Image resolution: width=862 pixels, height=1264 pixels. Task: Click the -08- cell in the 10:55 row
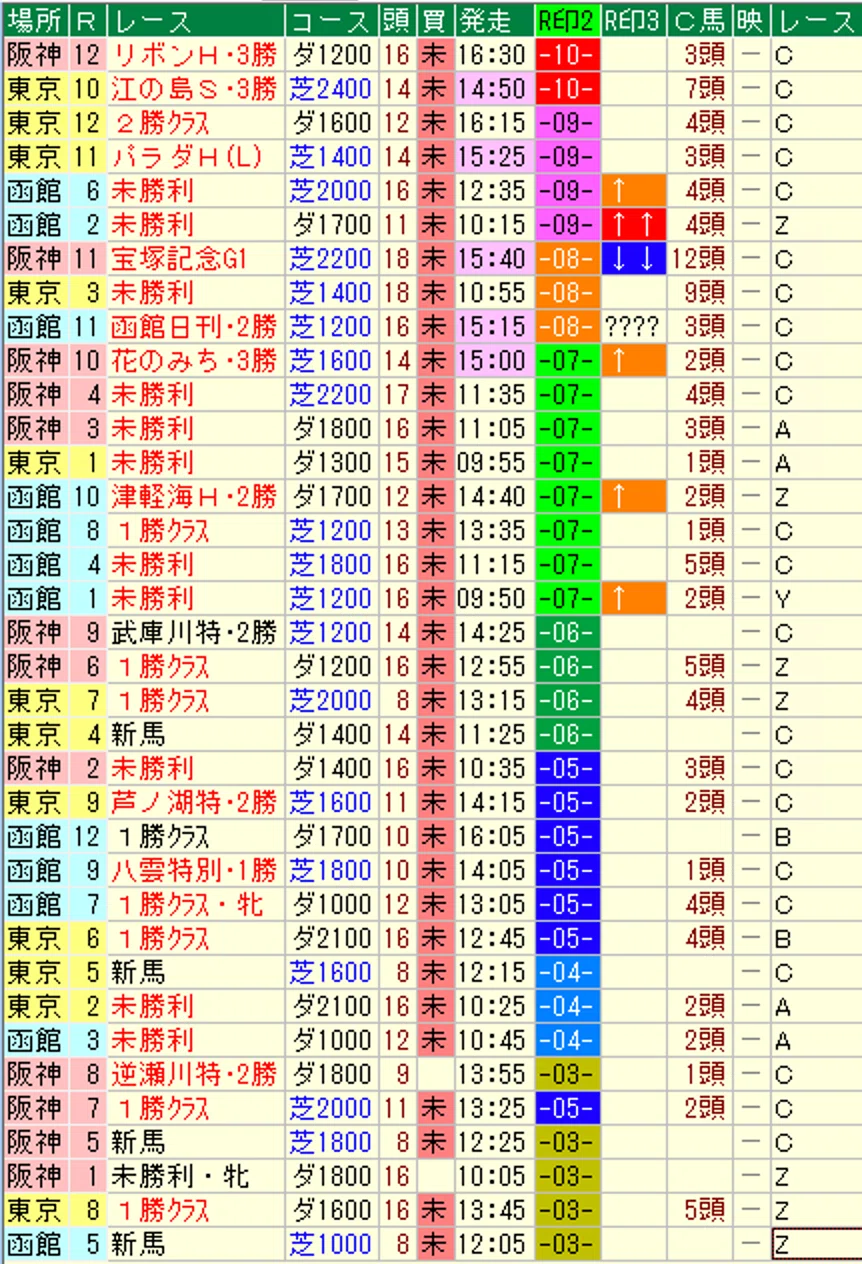coord(567,293)
